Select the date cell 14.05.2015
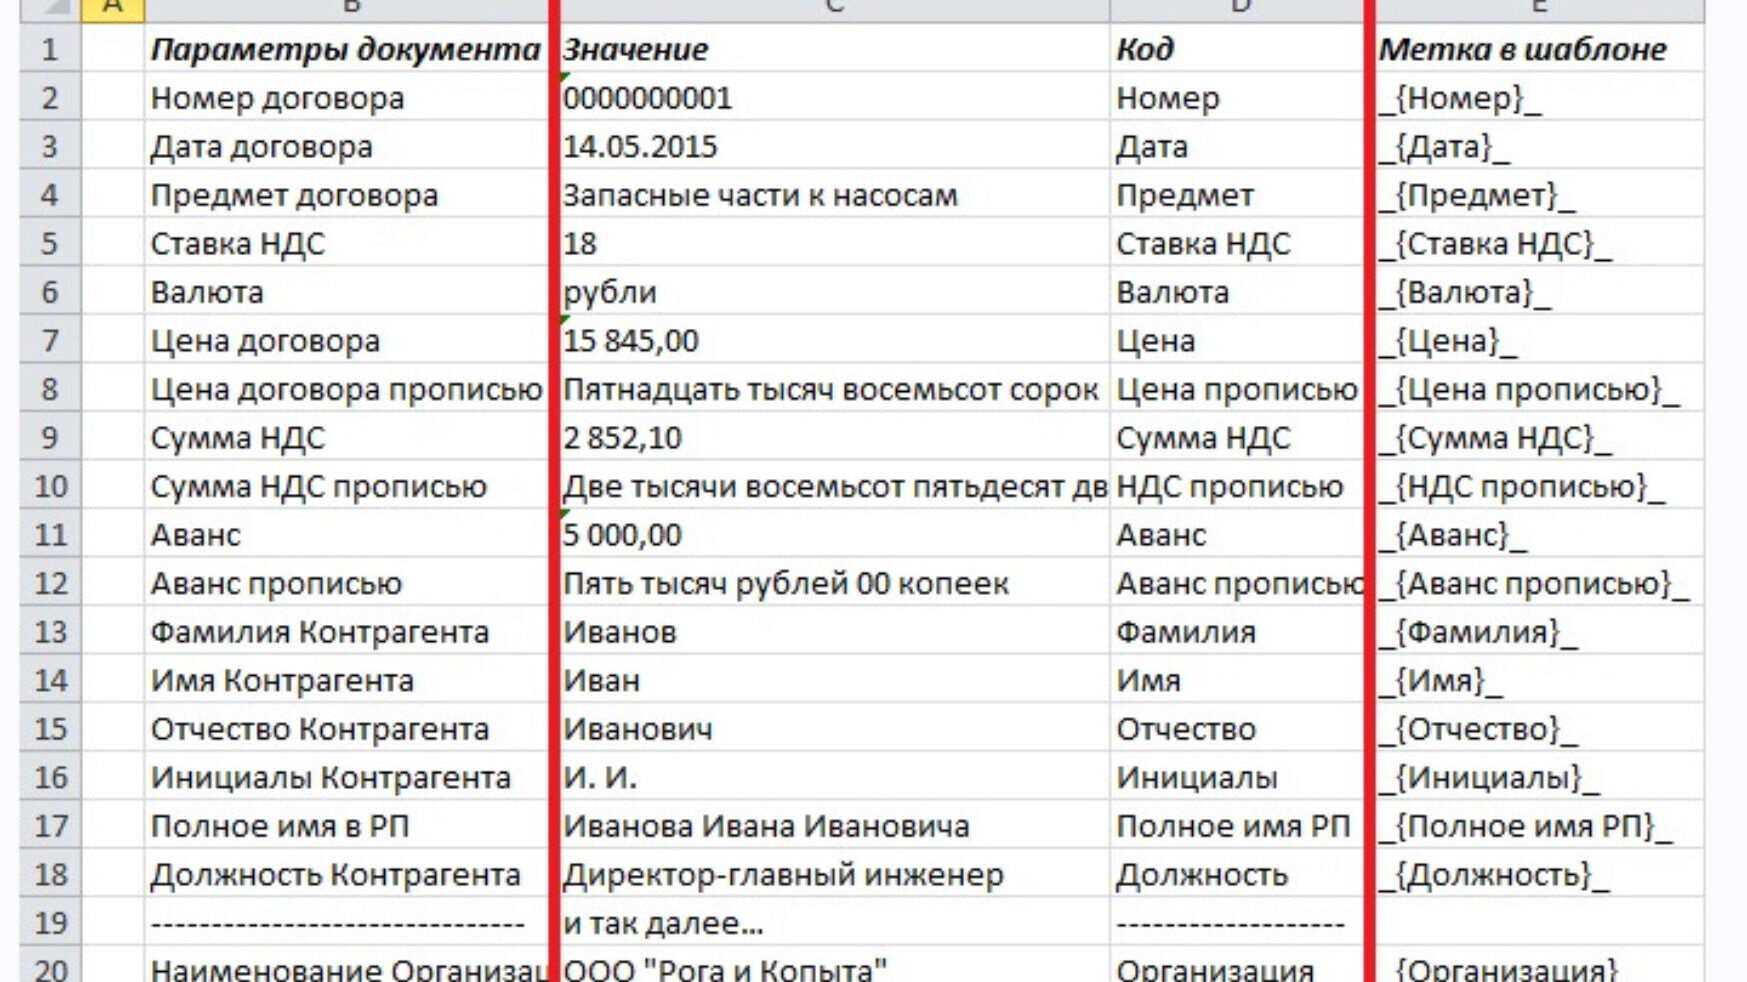The height and width of the screenshot is (982, 1747). coord(830,147)
